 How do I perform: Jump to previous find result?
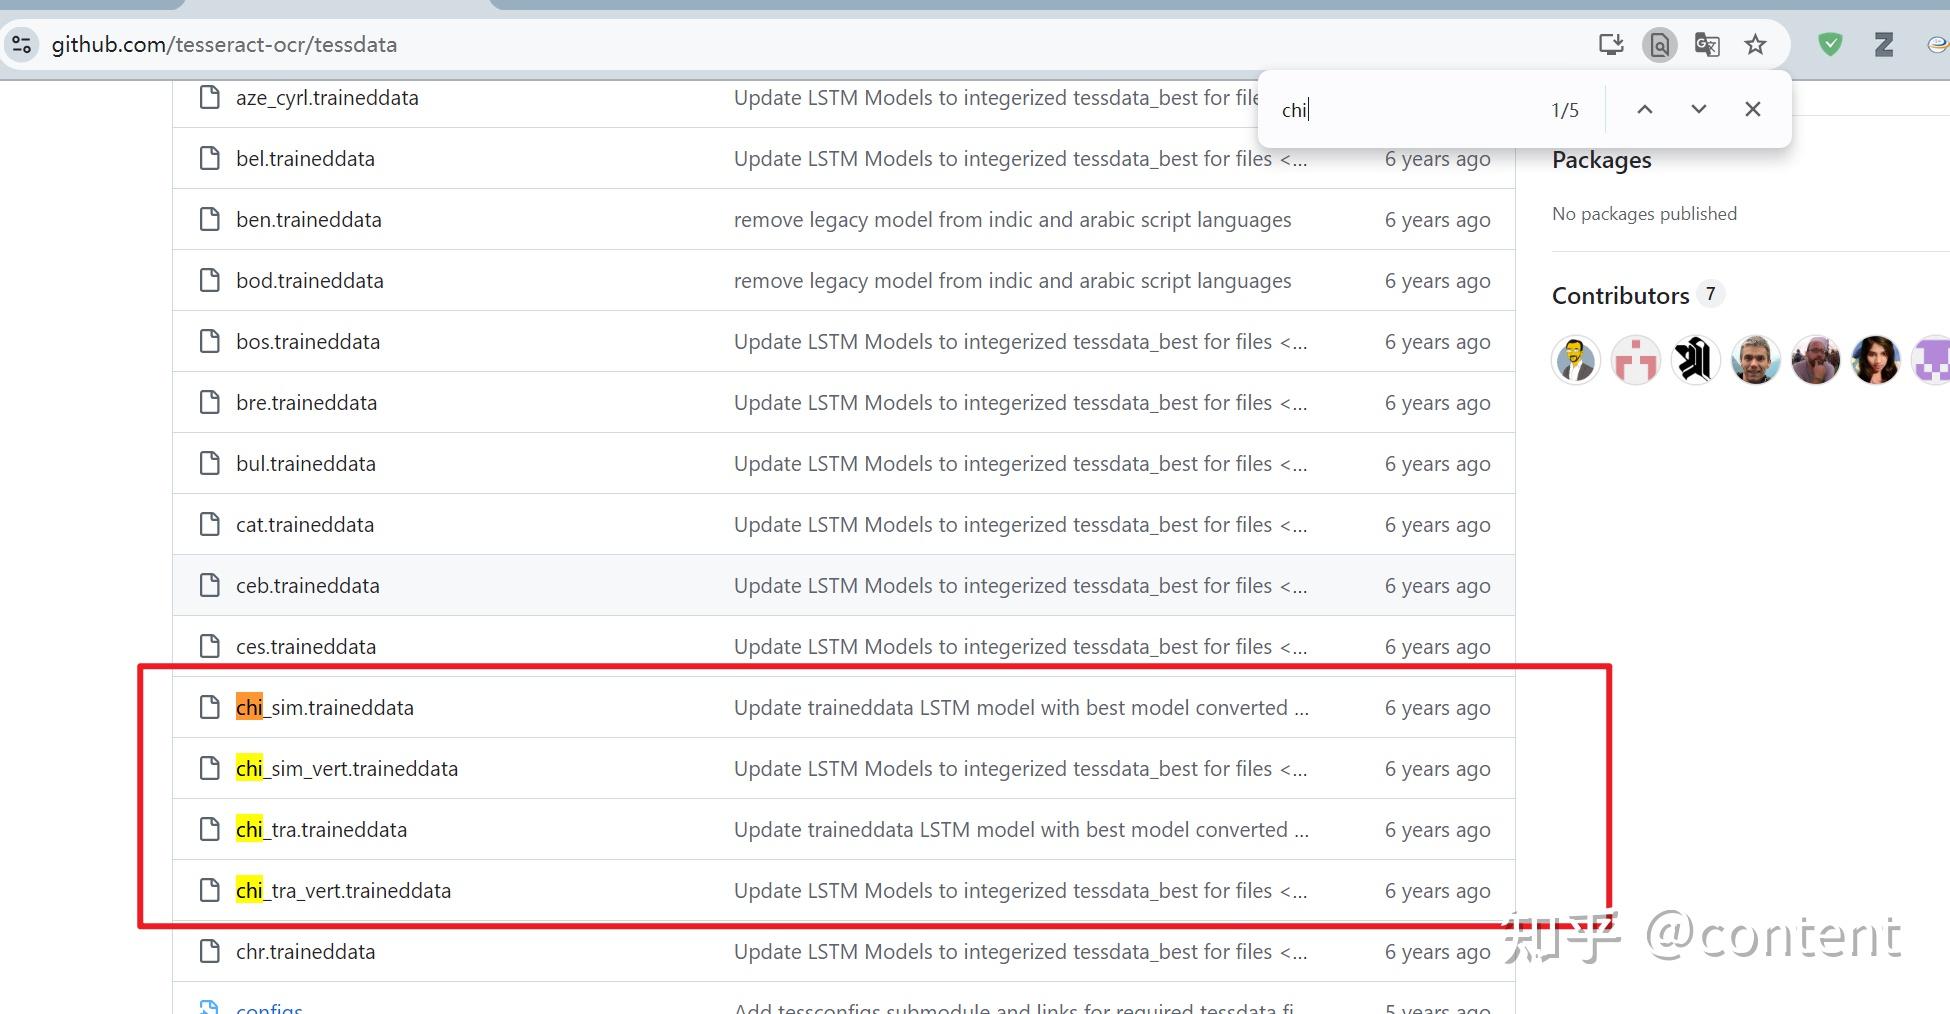(1644, 109)
